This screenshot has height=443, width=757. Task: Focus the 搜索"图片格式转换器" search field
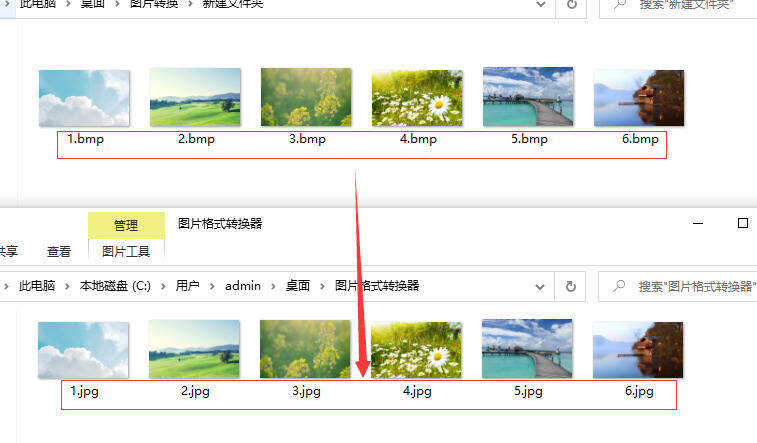tap(690, 286)
